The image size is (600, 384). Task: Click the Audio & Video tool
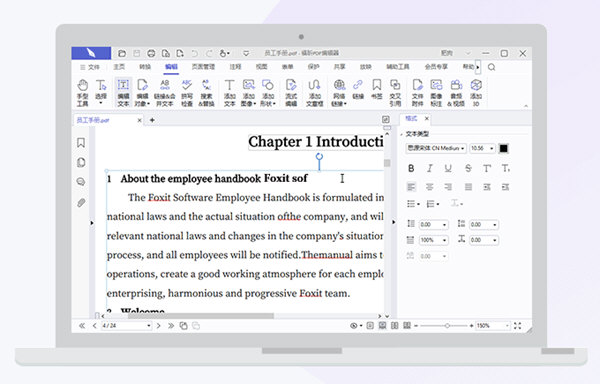tap(456, 93)
